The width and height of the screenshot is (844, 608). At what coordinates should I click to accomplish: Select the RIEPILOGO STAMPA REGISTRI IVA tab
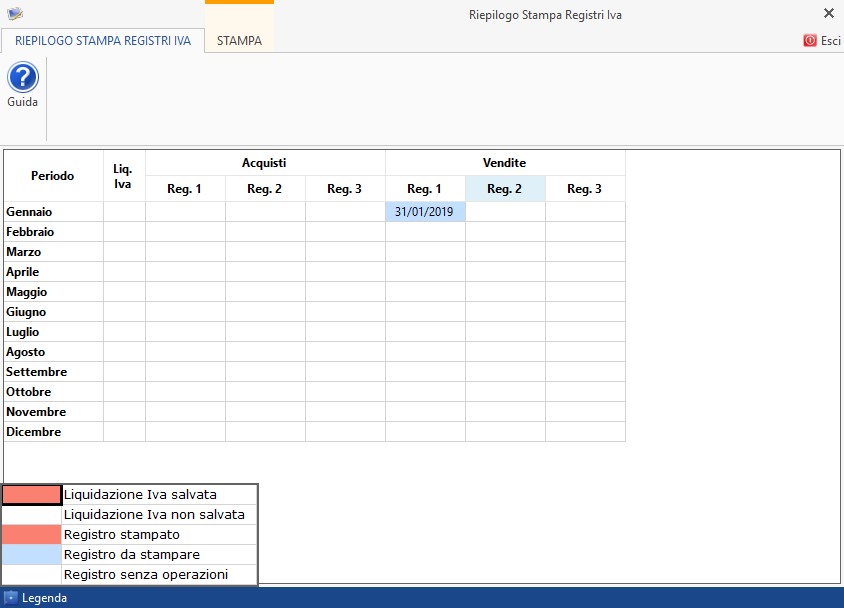[x=103, y=41]
